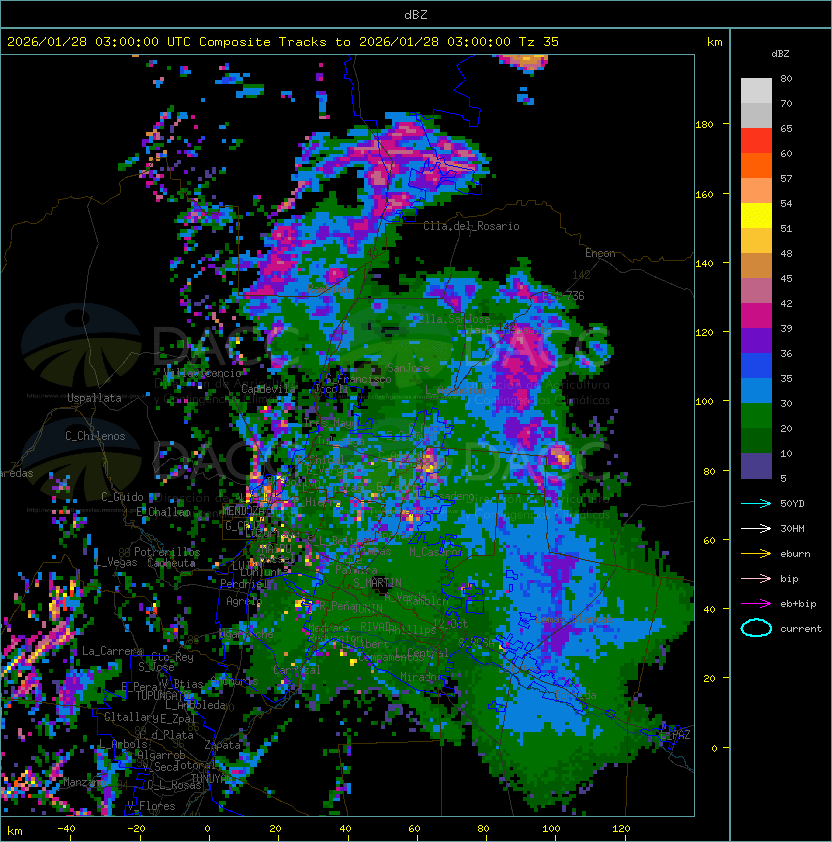The height and width of the screenshot is (842, 832).
Task: Click the 'Clla.del_Rosario' place label
Action: tap(471, 226)
